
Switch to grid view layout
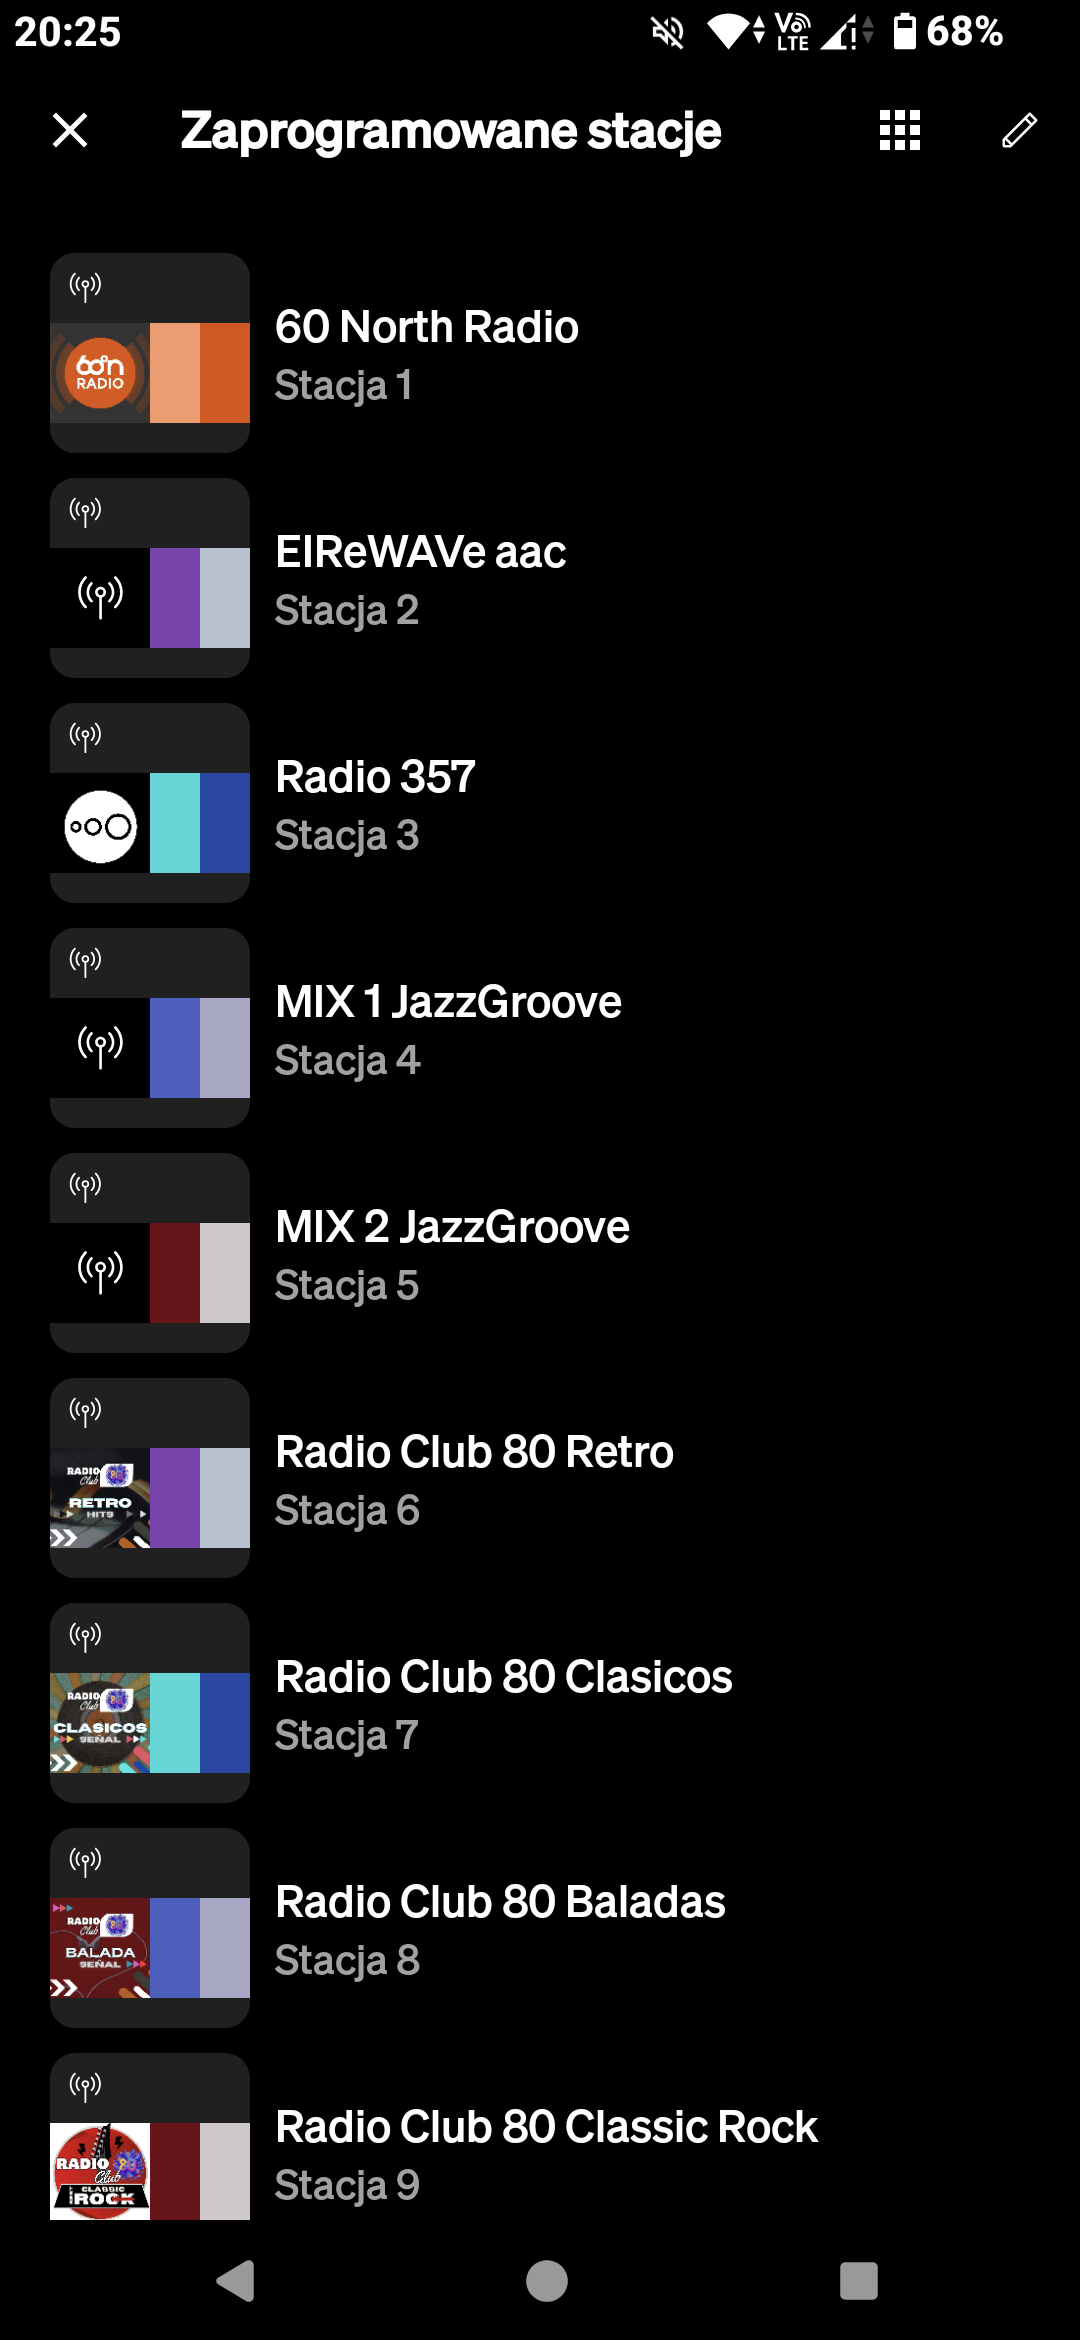pos(899,130)
